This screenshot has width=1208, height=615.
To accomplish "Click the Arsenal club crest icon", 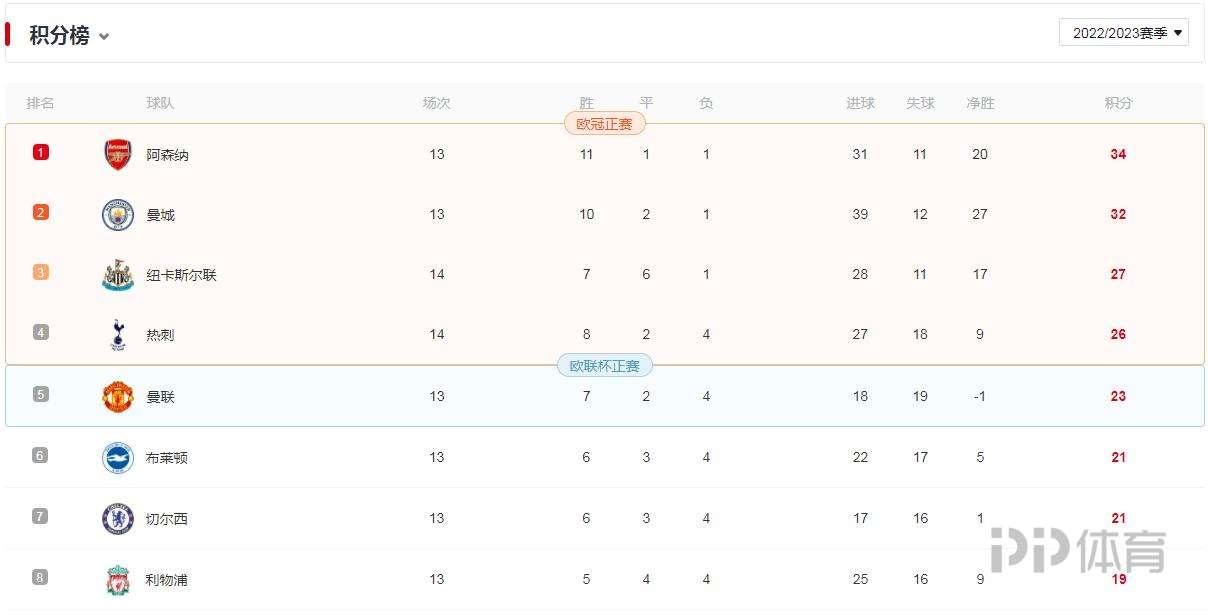I will [118, 154].
